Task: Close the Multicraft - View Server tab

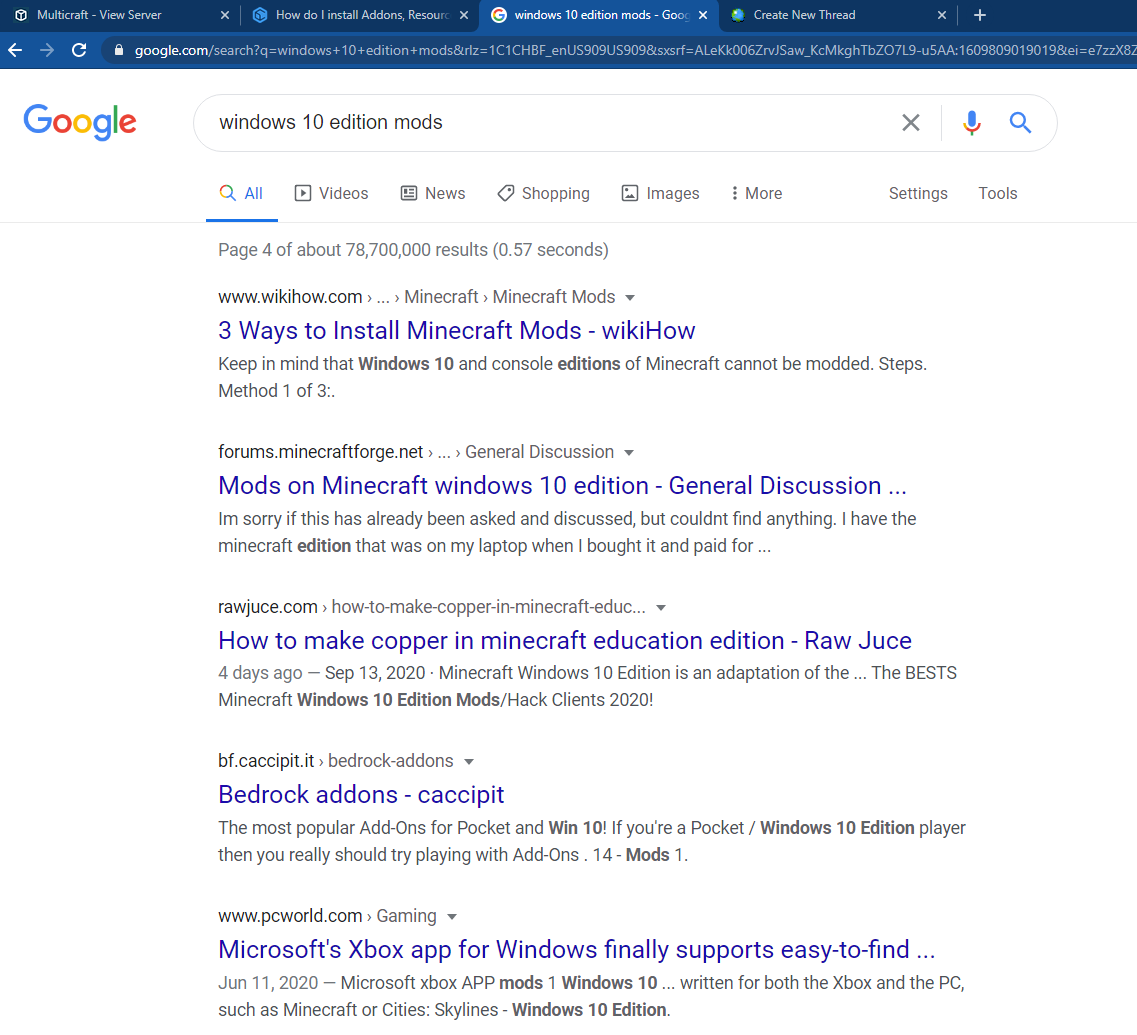Action: click(225, 15)
